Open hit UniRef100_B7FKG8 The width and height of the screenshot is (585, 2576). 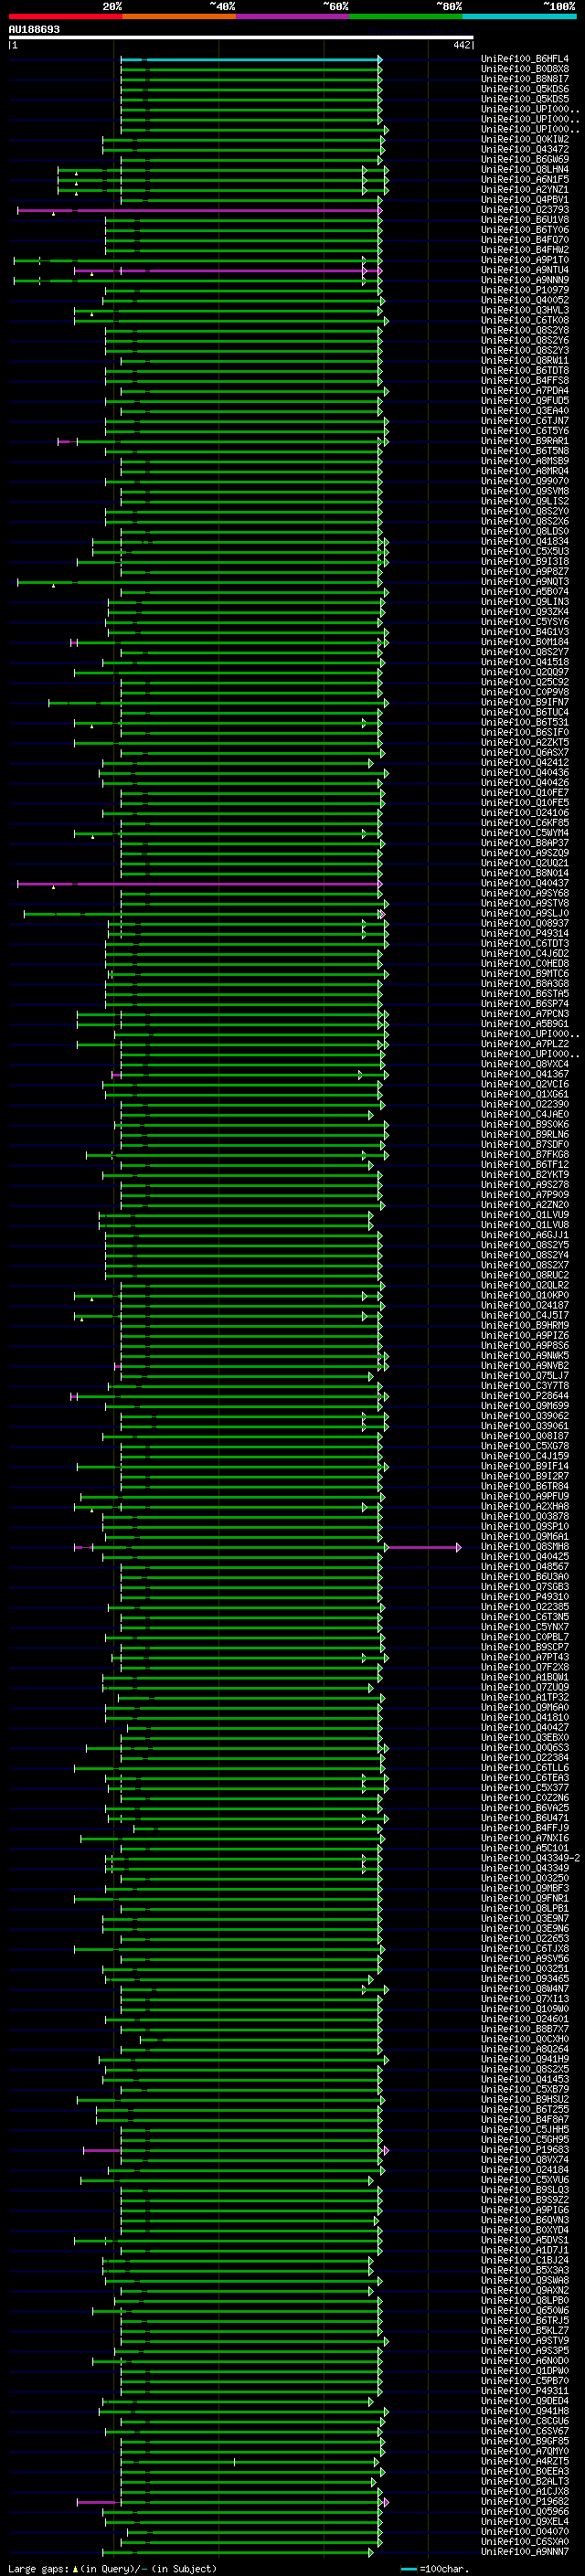[524, 1155]
